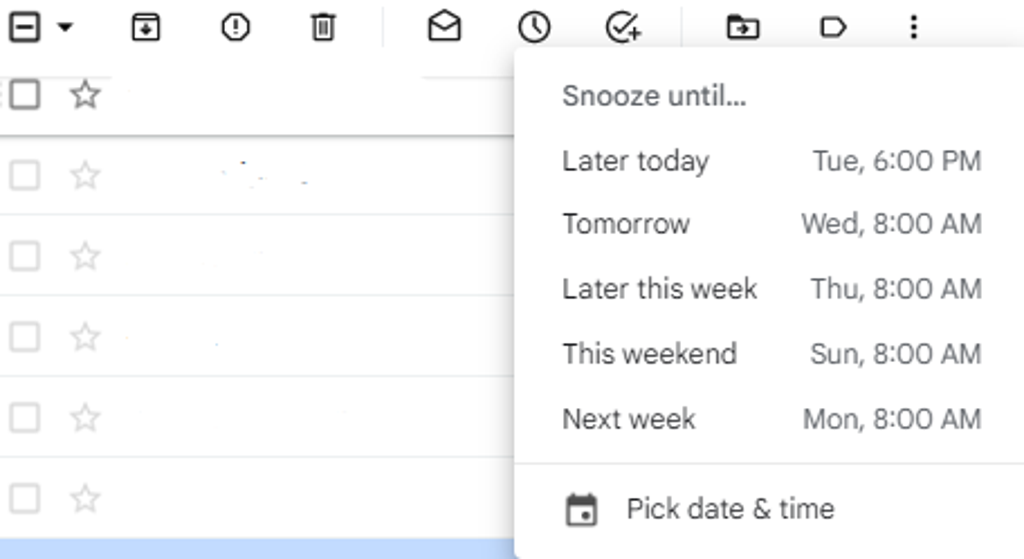
Task: Click the Move to folder icon
Action: pyautogui.click(x=742, y=27)
